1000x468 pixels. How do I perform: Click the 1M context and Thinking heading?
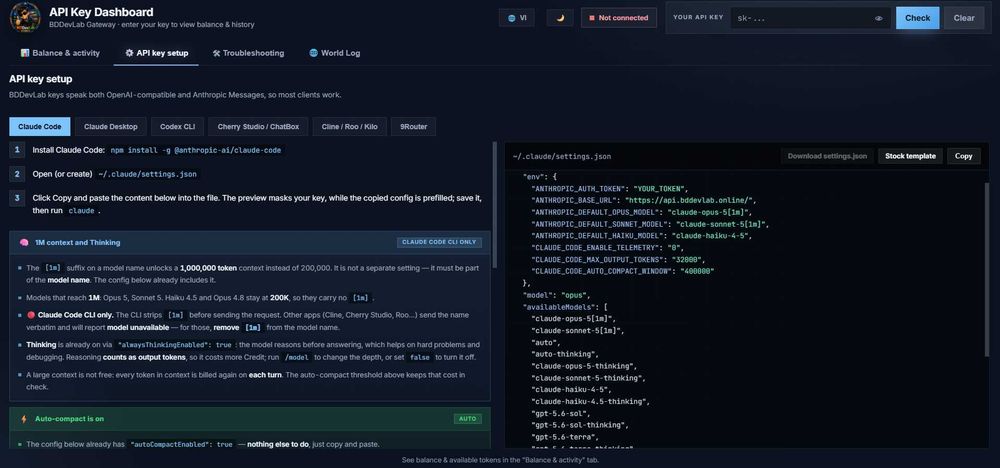(78, 242)
